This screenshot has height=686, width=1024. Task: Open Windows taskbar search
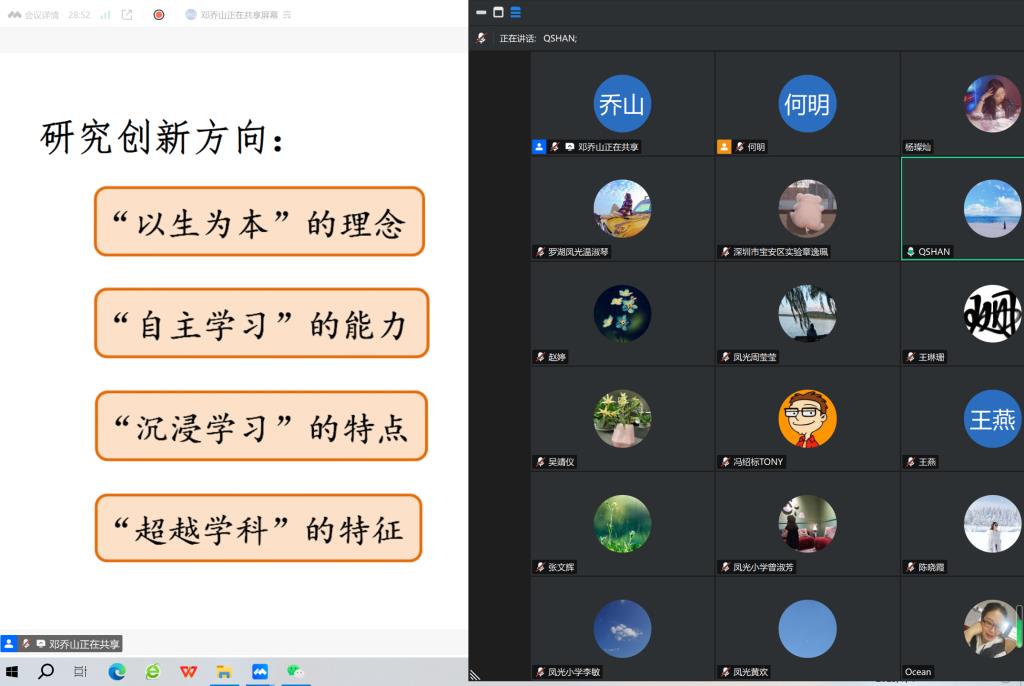(46, 672)
